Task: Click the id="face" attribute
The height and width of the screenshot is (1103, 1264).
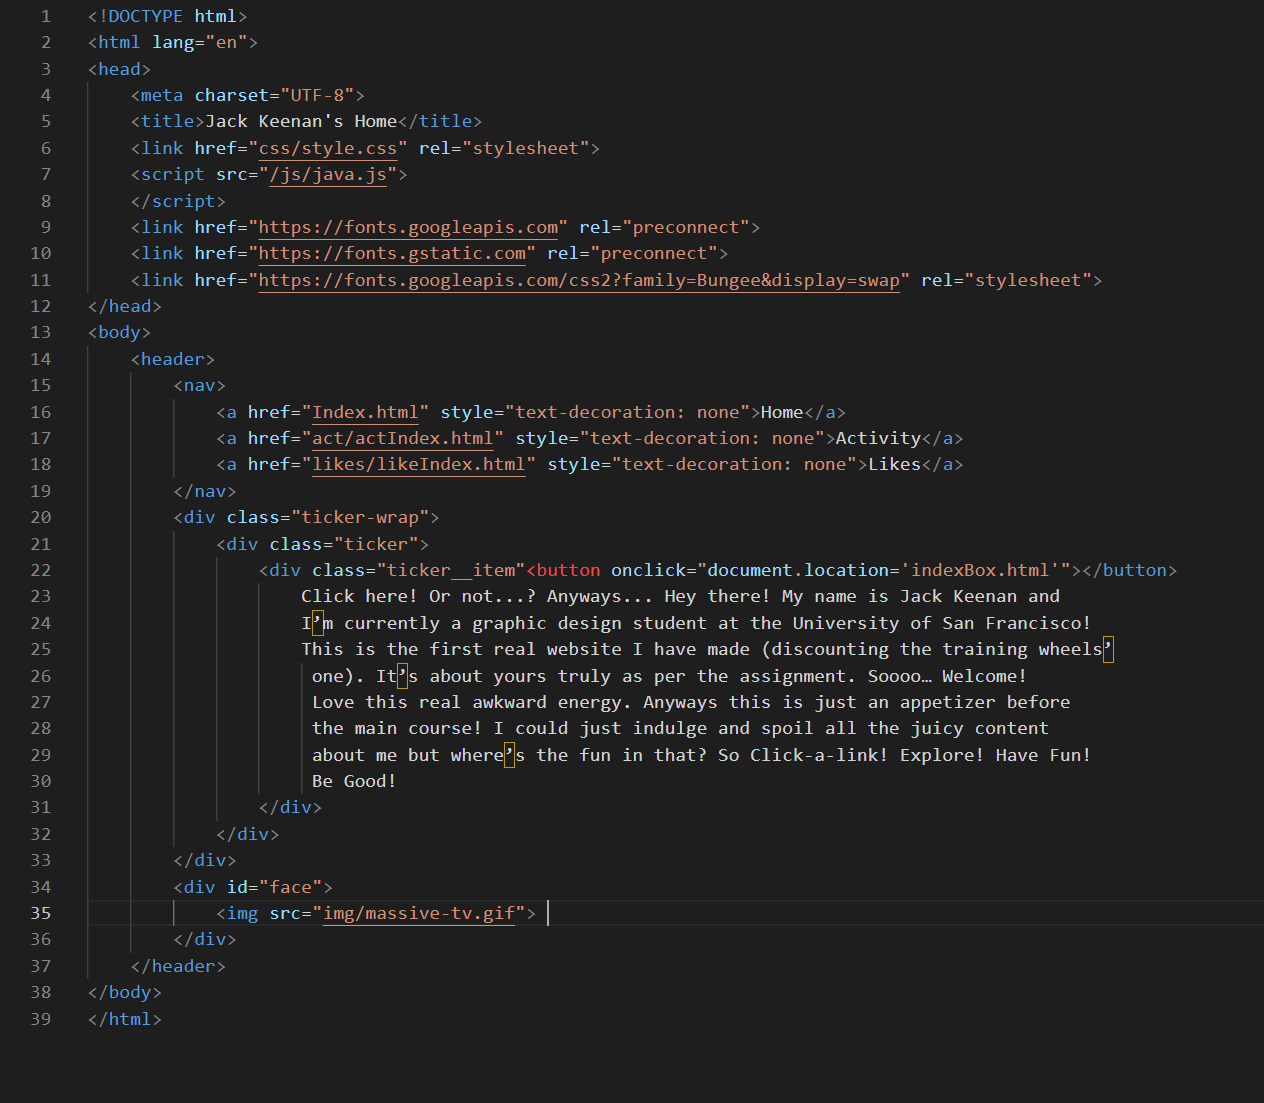Action: (275, 887)
